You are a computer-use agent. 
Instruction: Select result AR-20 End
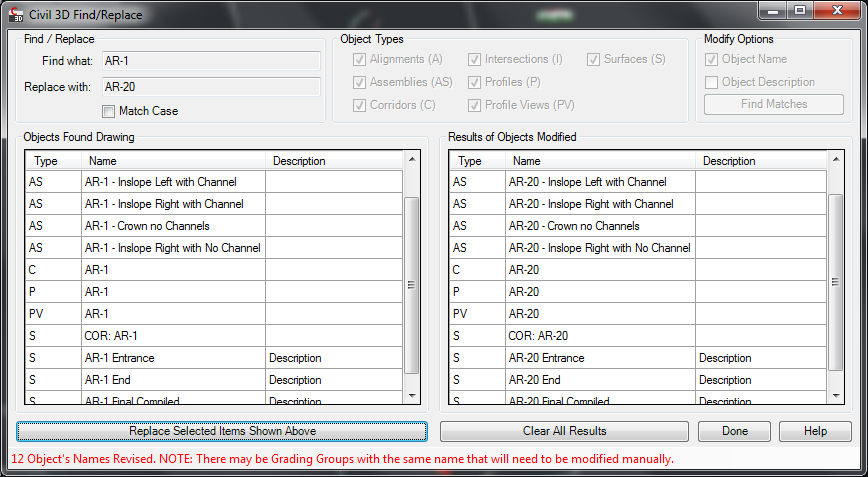(x=638, y=380)
